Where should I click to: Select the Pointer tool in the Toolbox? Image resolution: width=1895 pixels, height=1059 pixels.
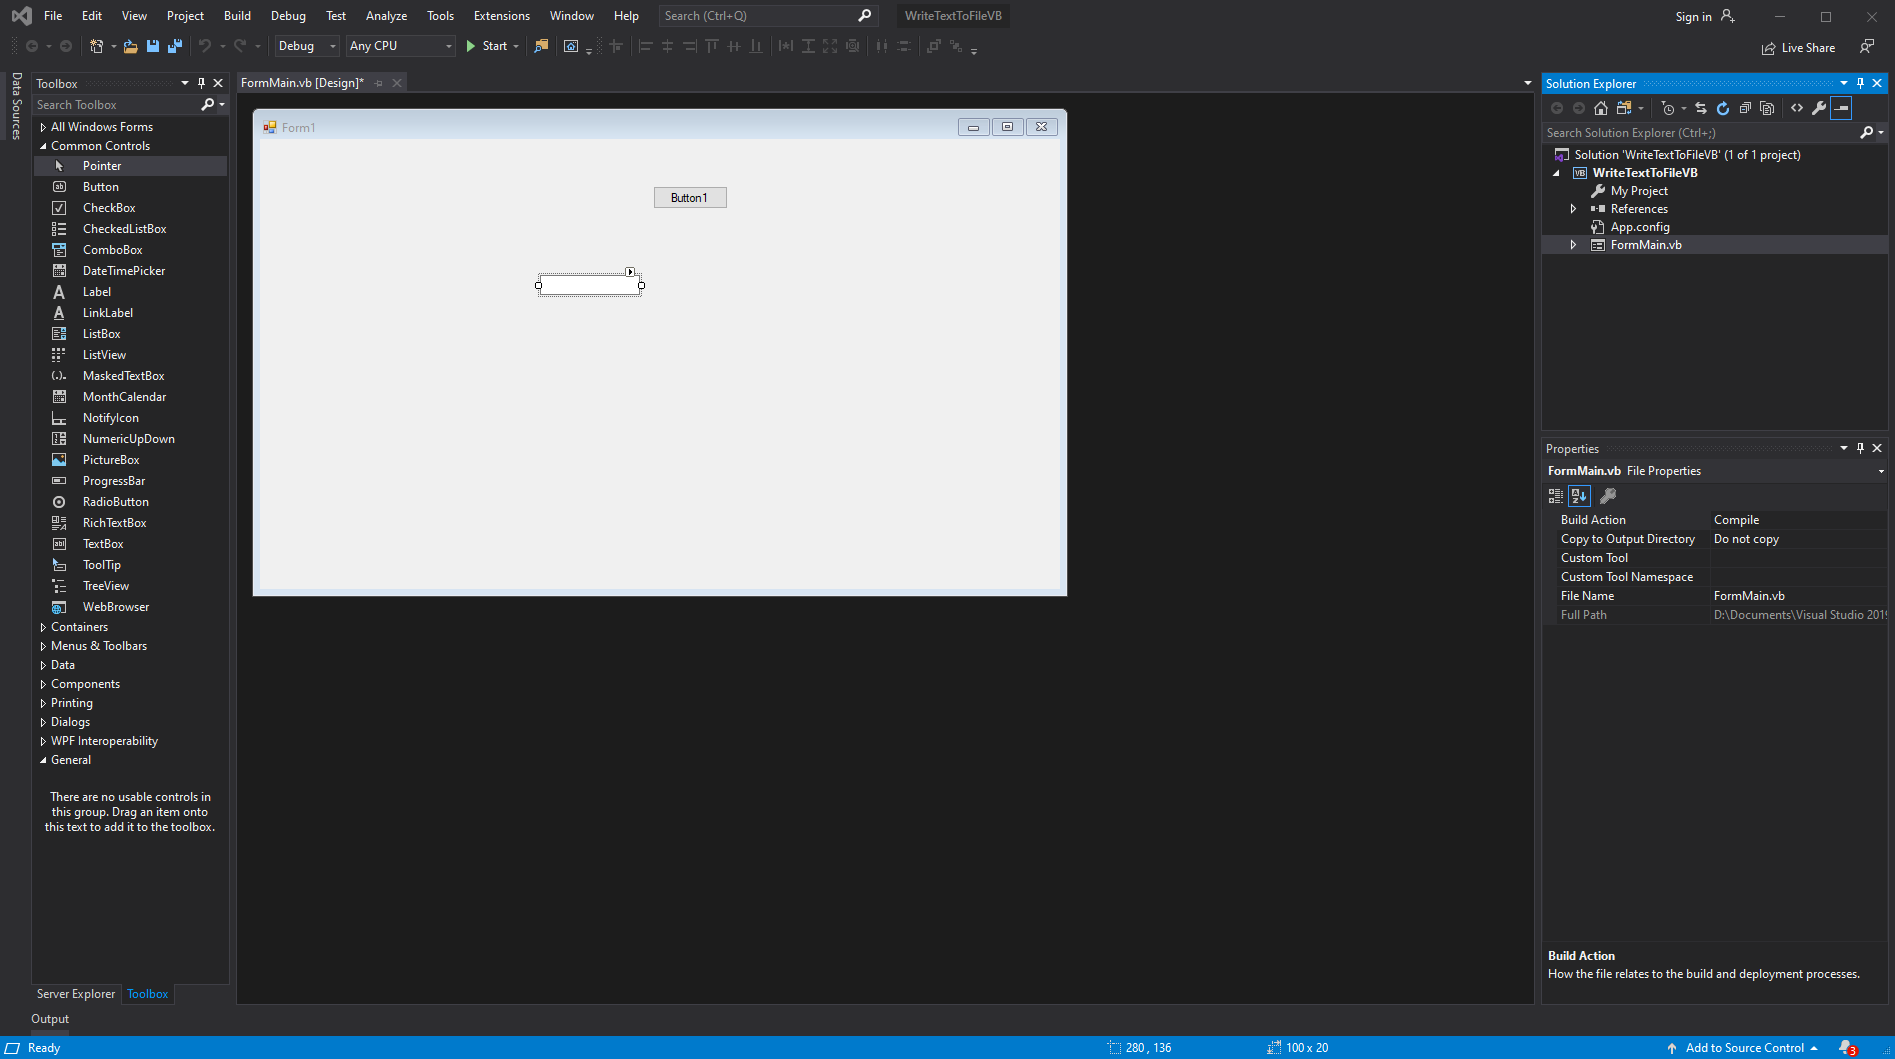pyautogui.click(x=102, y=165)
